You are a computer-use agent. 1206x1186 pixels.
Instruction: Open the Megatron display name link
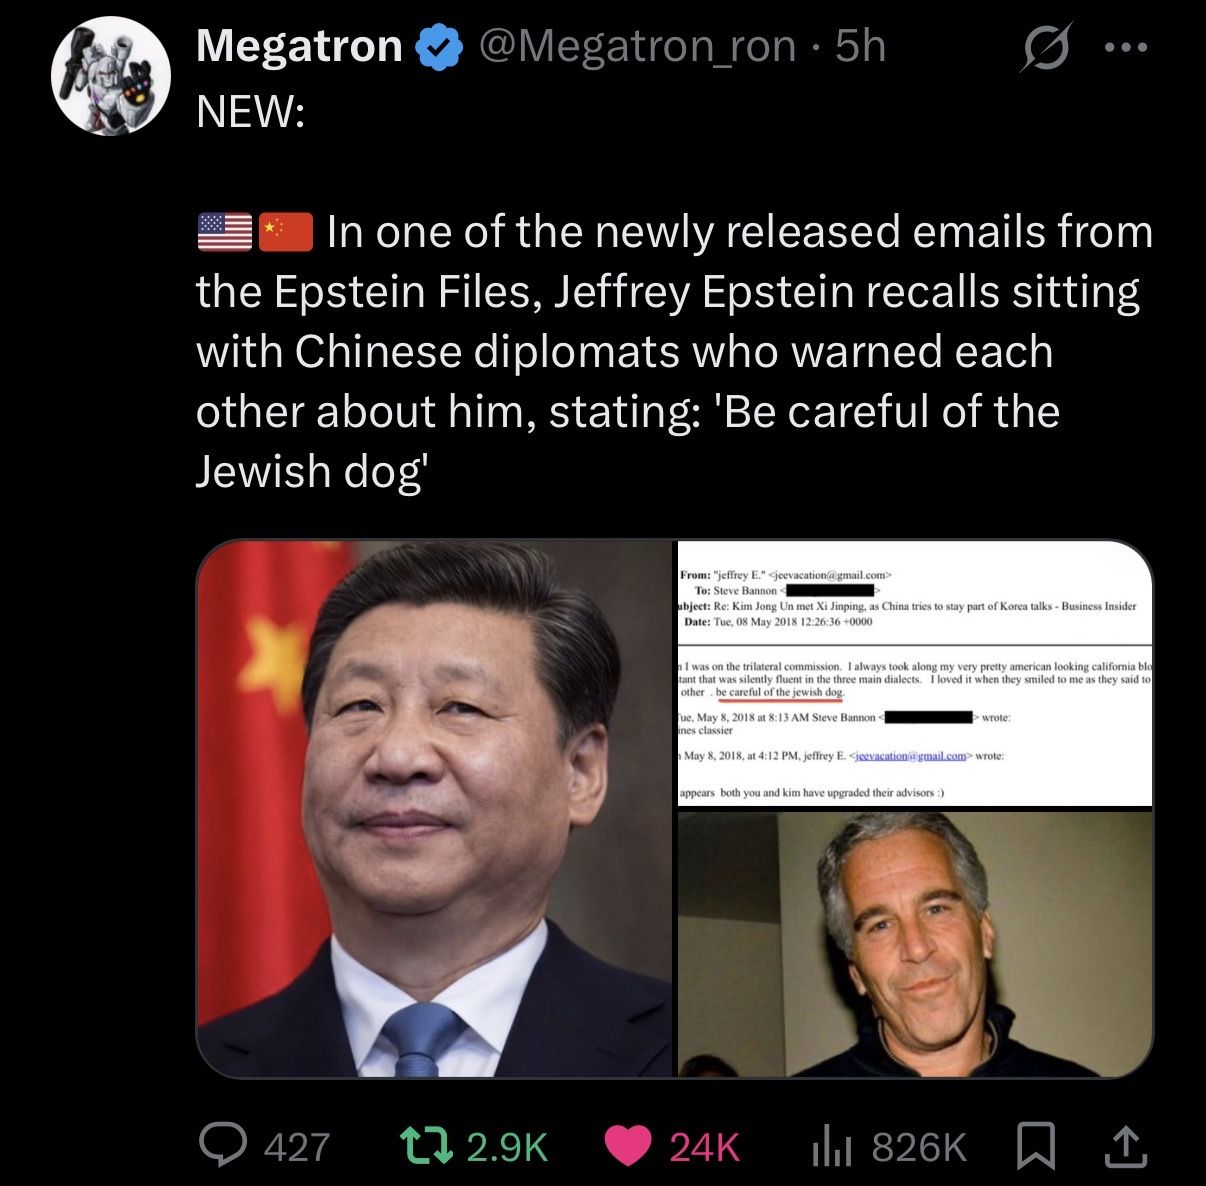pos(299,46)
